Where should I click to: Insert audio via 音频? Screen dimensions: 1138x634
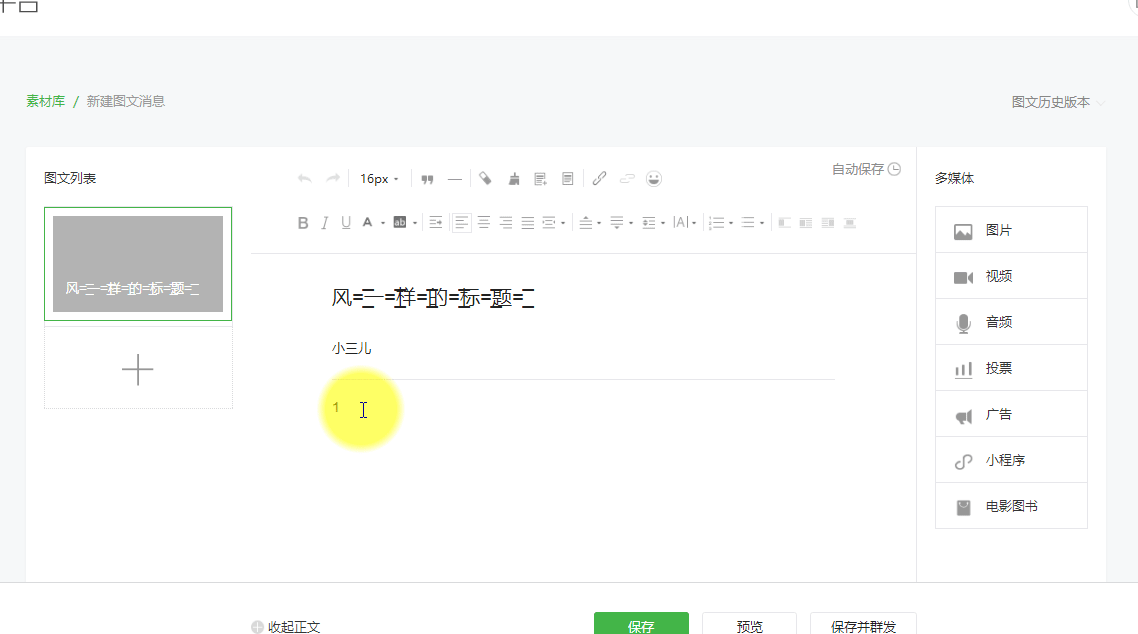tap(1011, 322)
